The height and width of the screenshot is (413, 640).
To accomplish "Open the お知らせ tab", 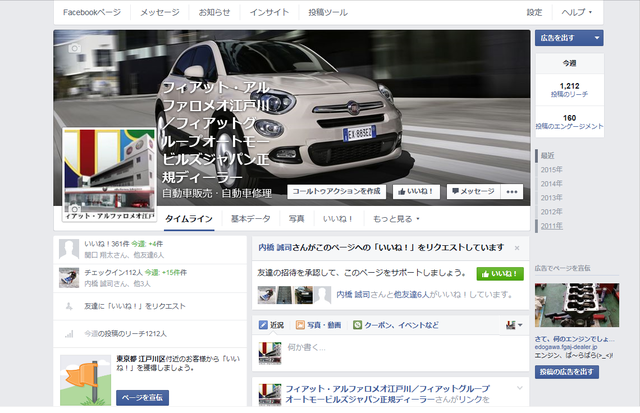I will pyautogui.click(x=214, y=13).
